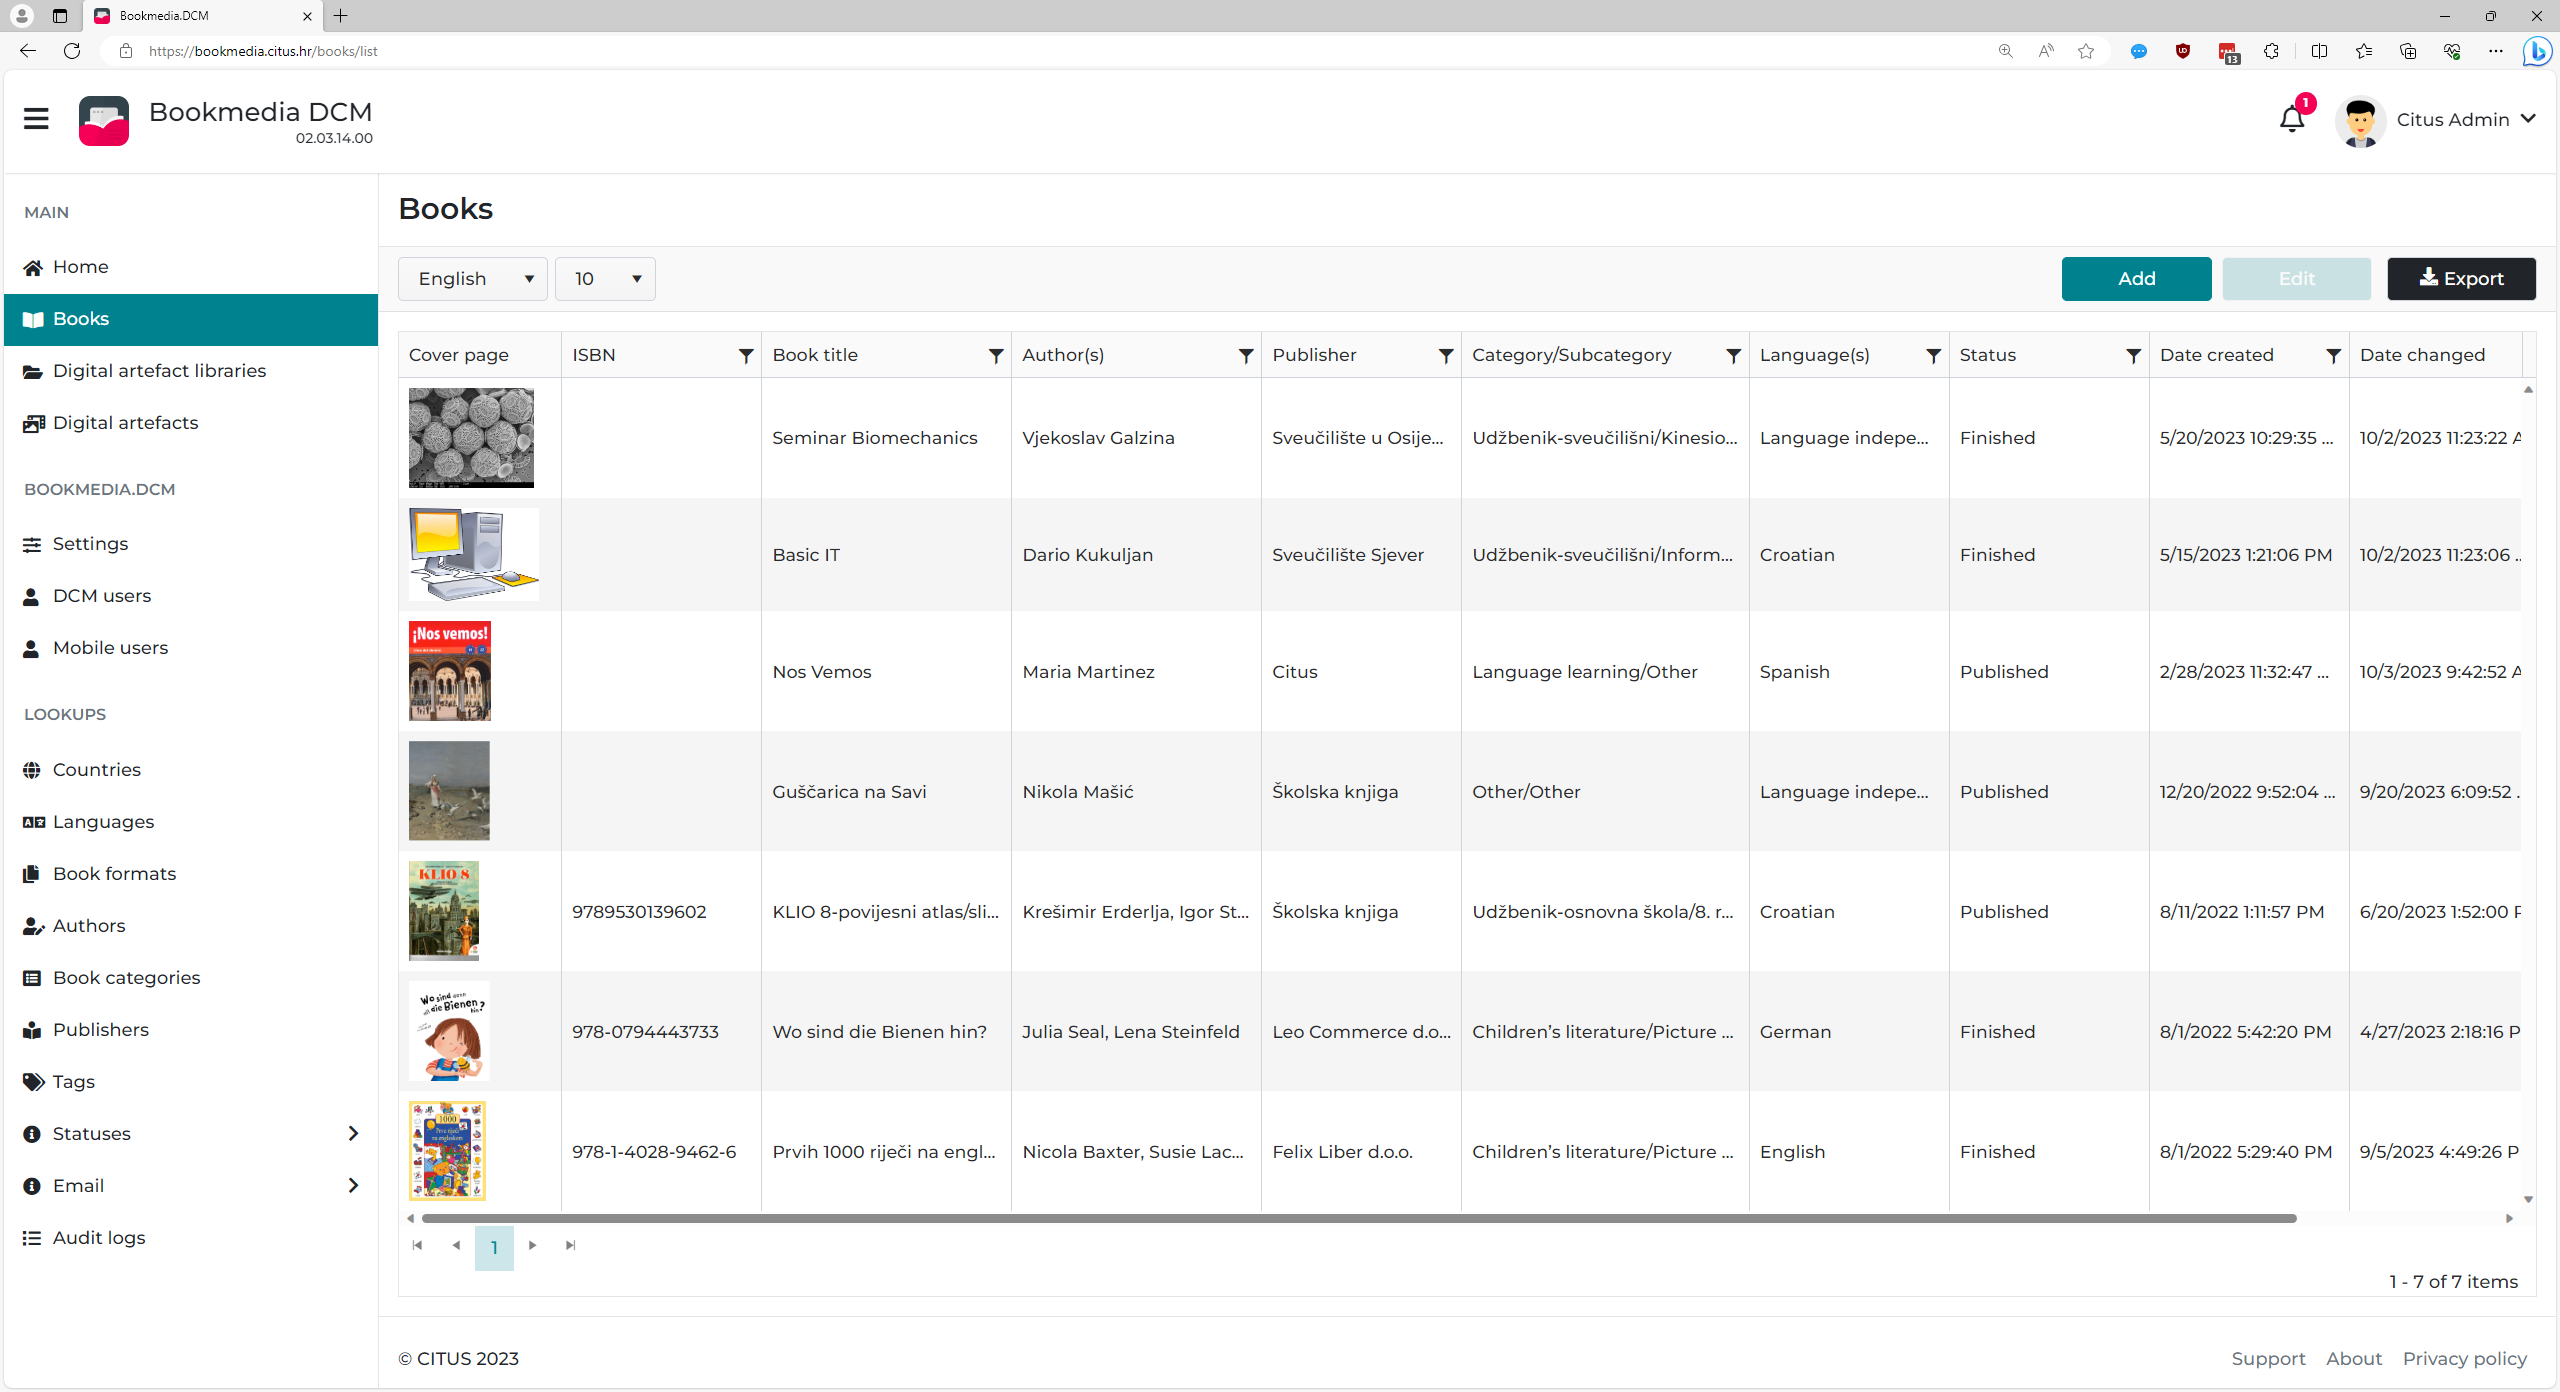Click the Add button
This screenshot has height=1392, width=2560.
click(2136, 279)
